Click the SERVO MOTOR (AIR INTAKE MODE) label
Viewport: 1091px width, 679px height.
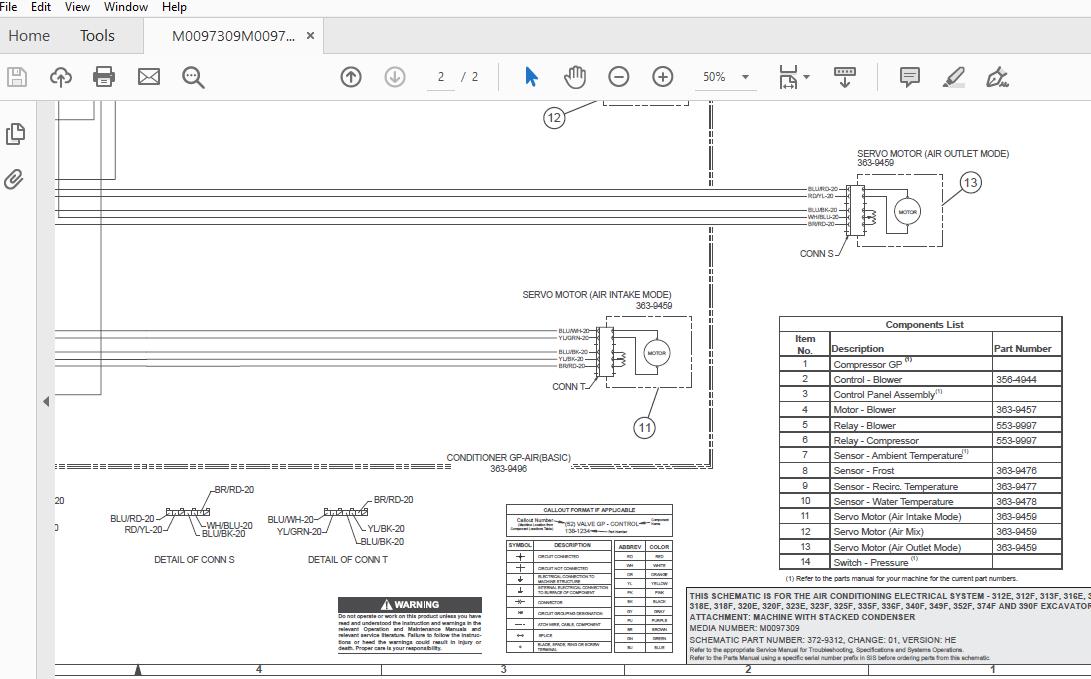point(596,295)
